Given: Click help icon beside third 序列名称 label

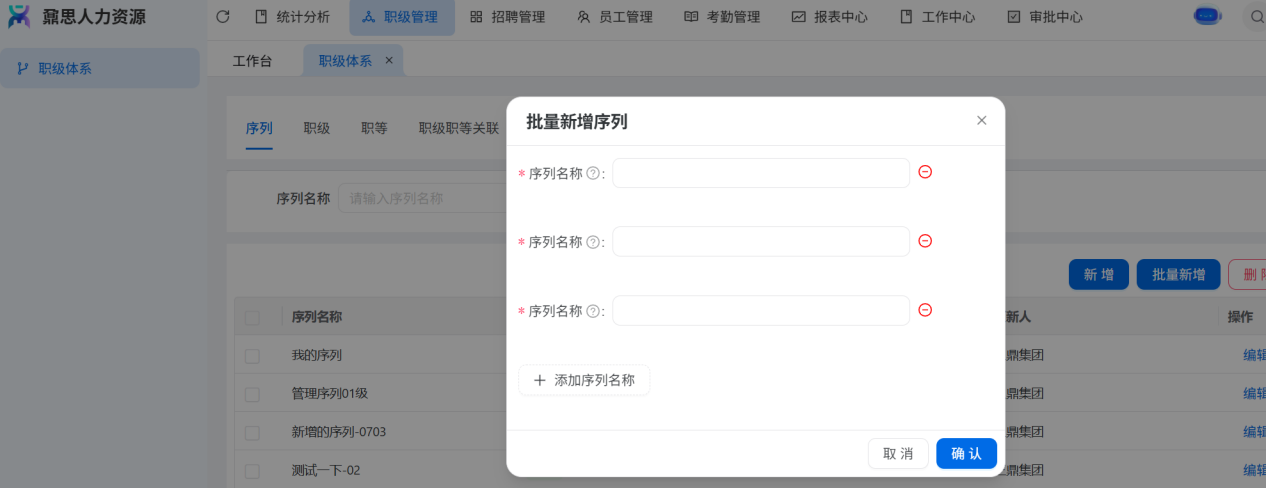Looking at the screenshot, I should coord(593,311).
